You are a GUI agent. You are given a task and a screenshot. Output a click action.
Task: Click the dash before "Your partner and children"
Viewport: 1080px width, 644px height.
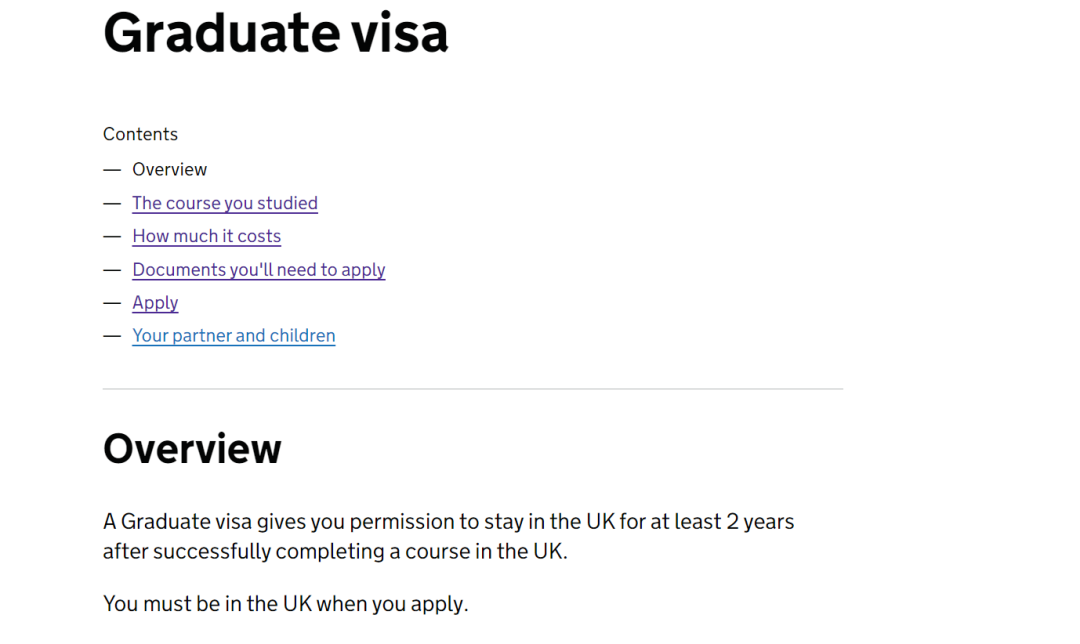pyautogui.click(x=112, y=336)
